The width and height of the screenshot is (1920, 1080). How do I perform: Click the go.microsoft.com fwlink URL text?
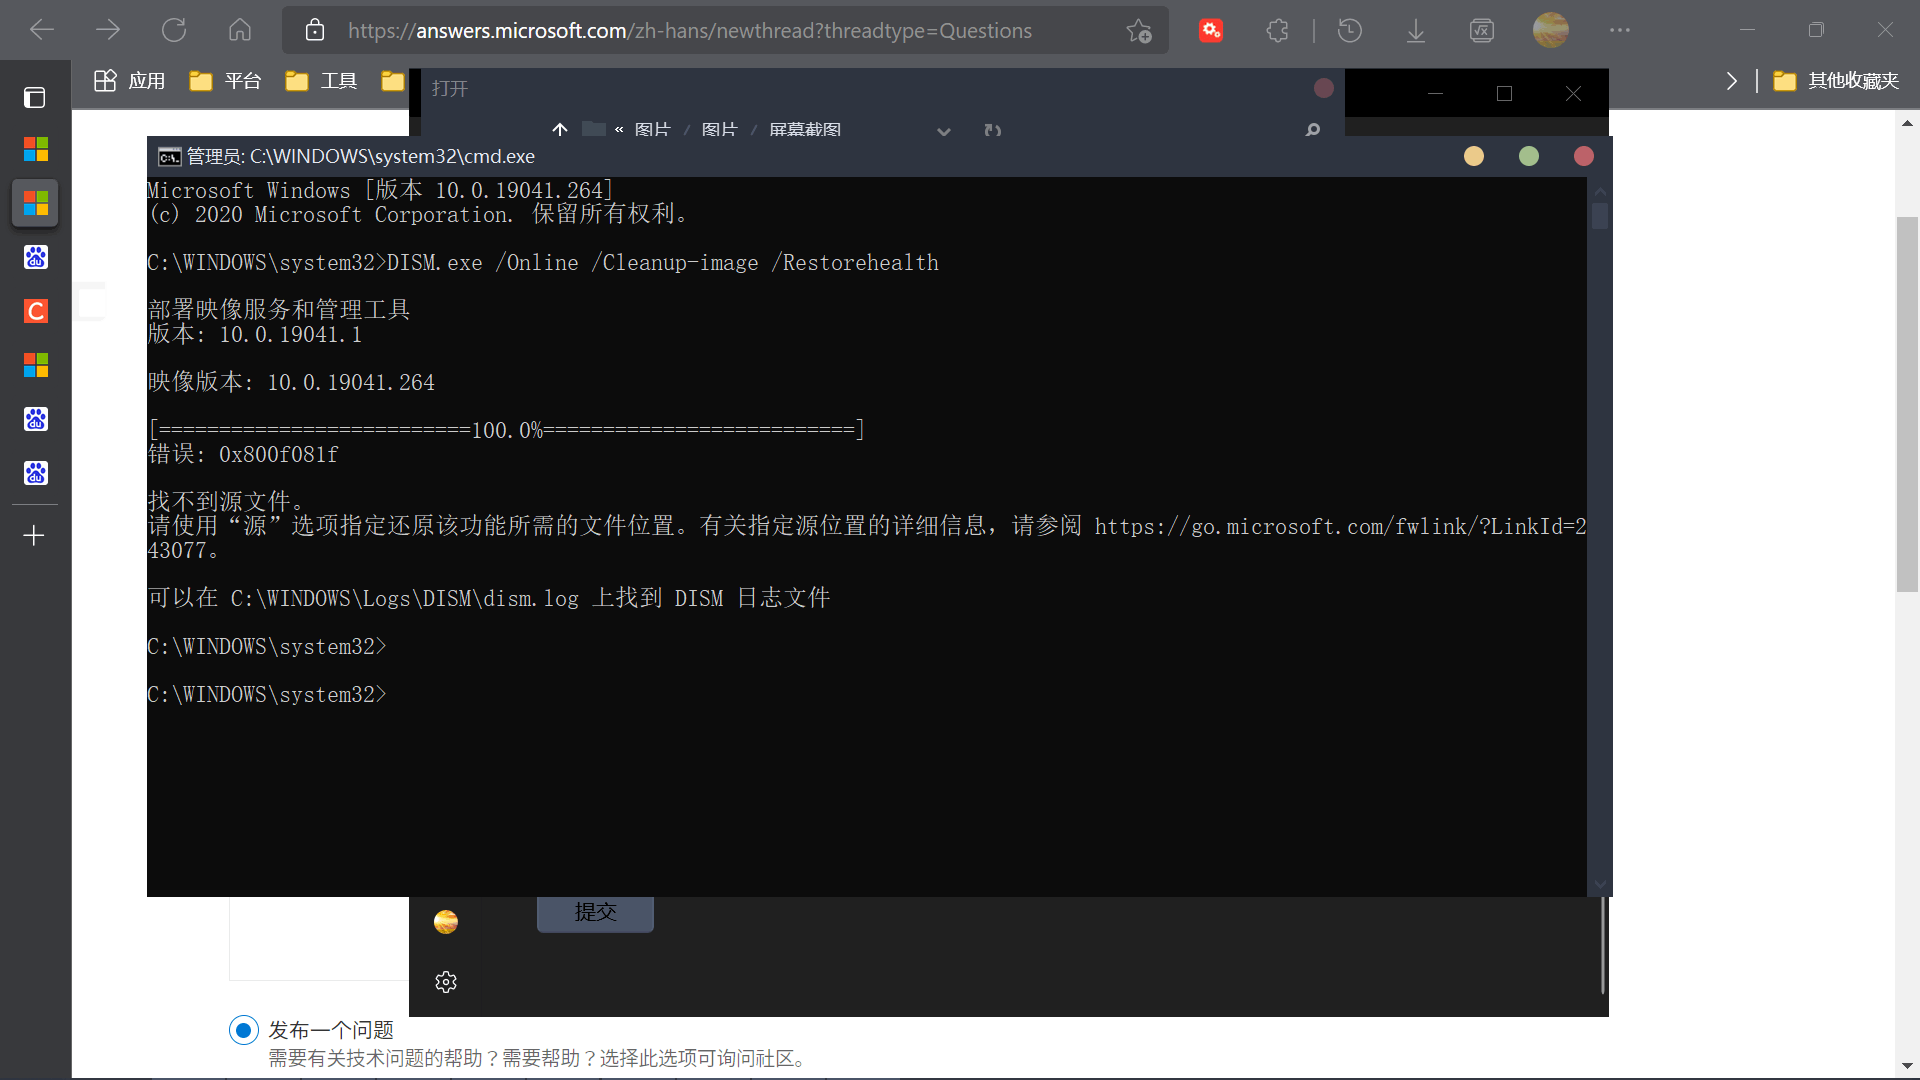pos(1340,527)
